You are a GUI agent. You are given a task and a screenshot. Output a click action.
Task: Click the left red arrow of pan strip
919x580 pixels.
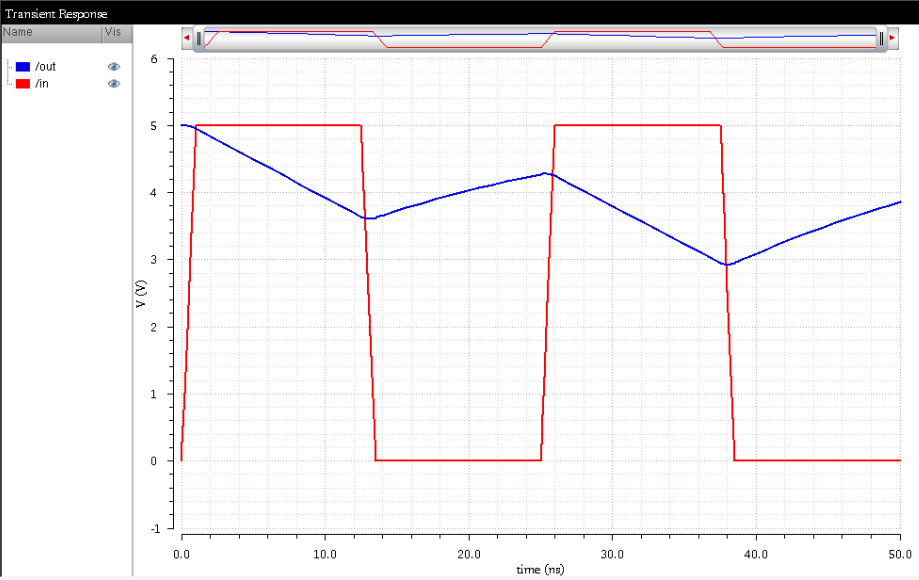[x=187, y=38]
